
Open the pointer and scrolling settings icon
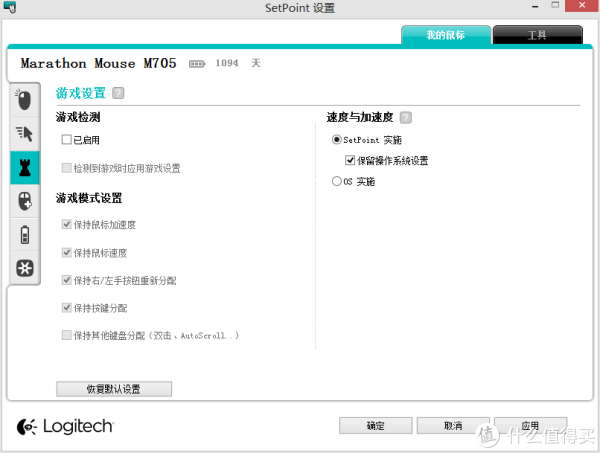tap(24, 134)
